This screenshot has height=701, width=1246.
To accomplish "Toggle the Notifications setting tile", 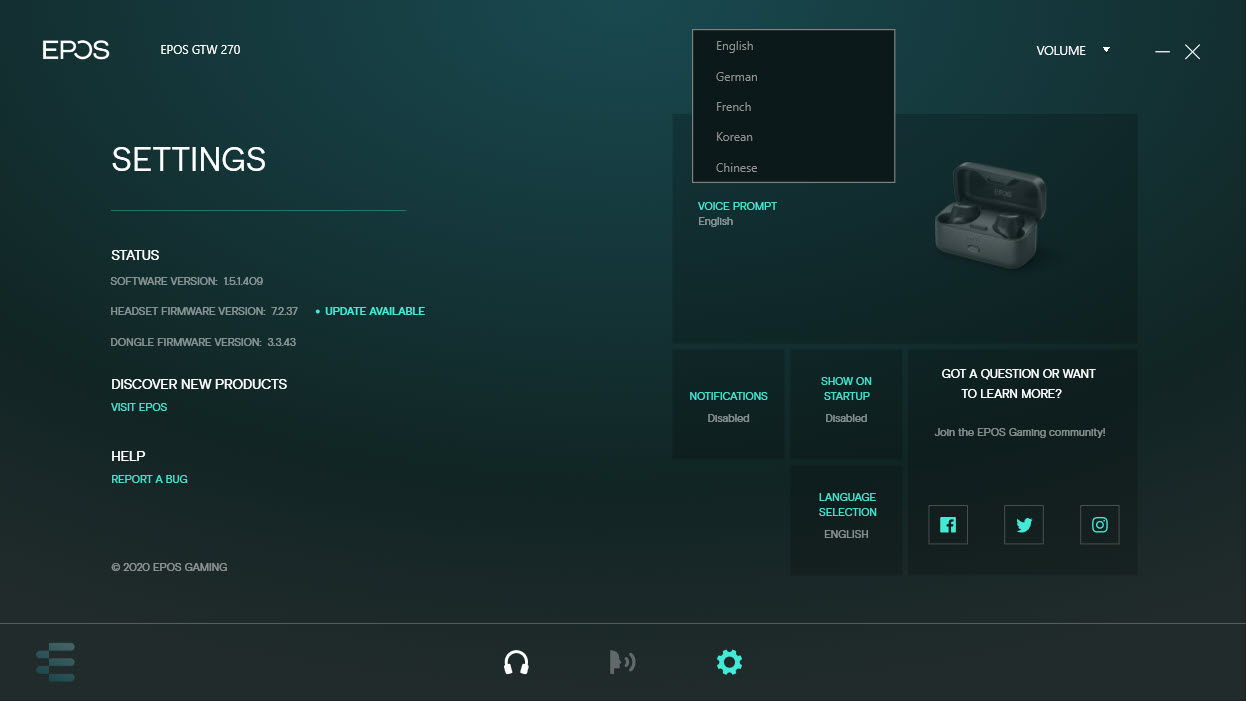I will 729,404.
